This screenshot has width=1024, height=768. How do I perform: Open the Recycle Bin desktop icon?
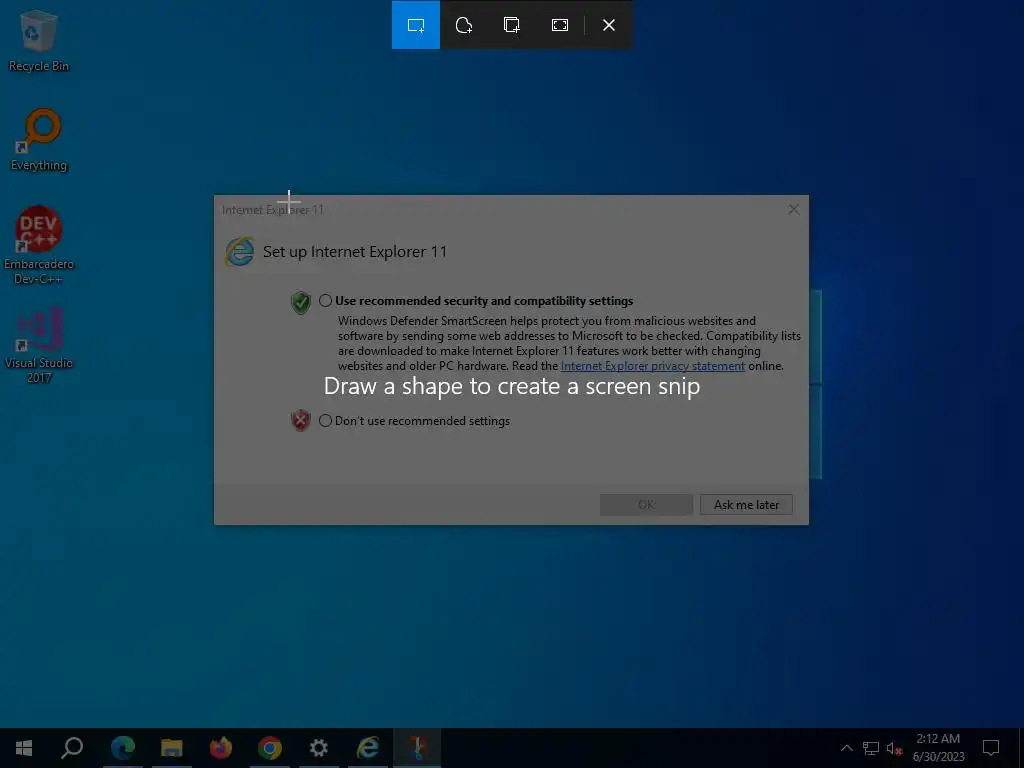[x=39, y=40]
